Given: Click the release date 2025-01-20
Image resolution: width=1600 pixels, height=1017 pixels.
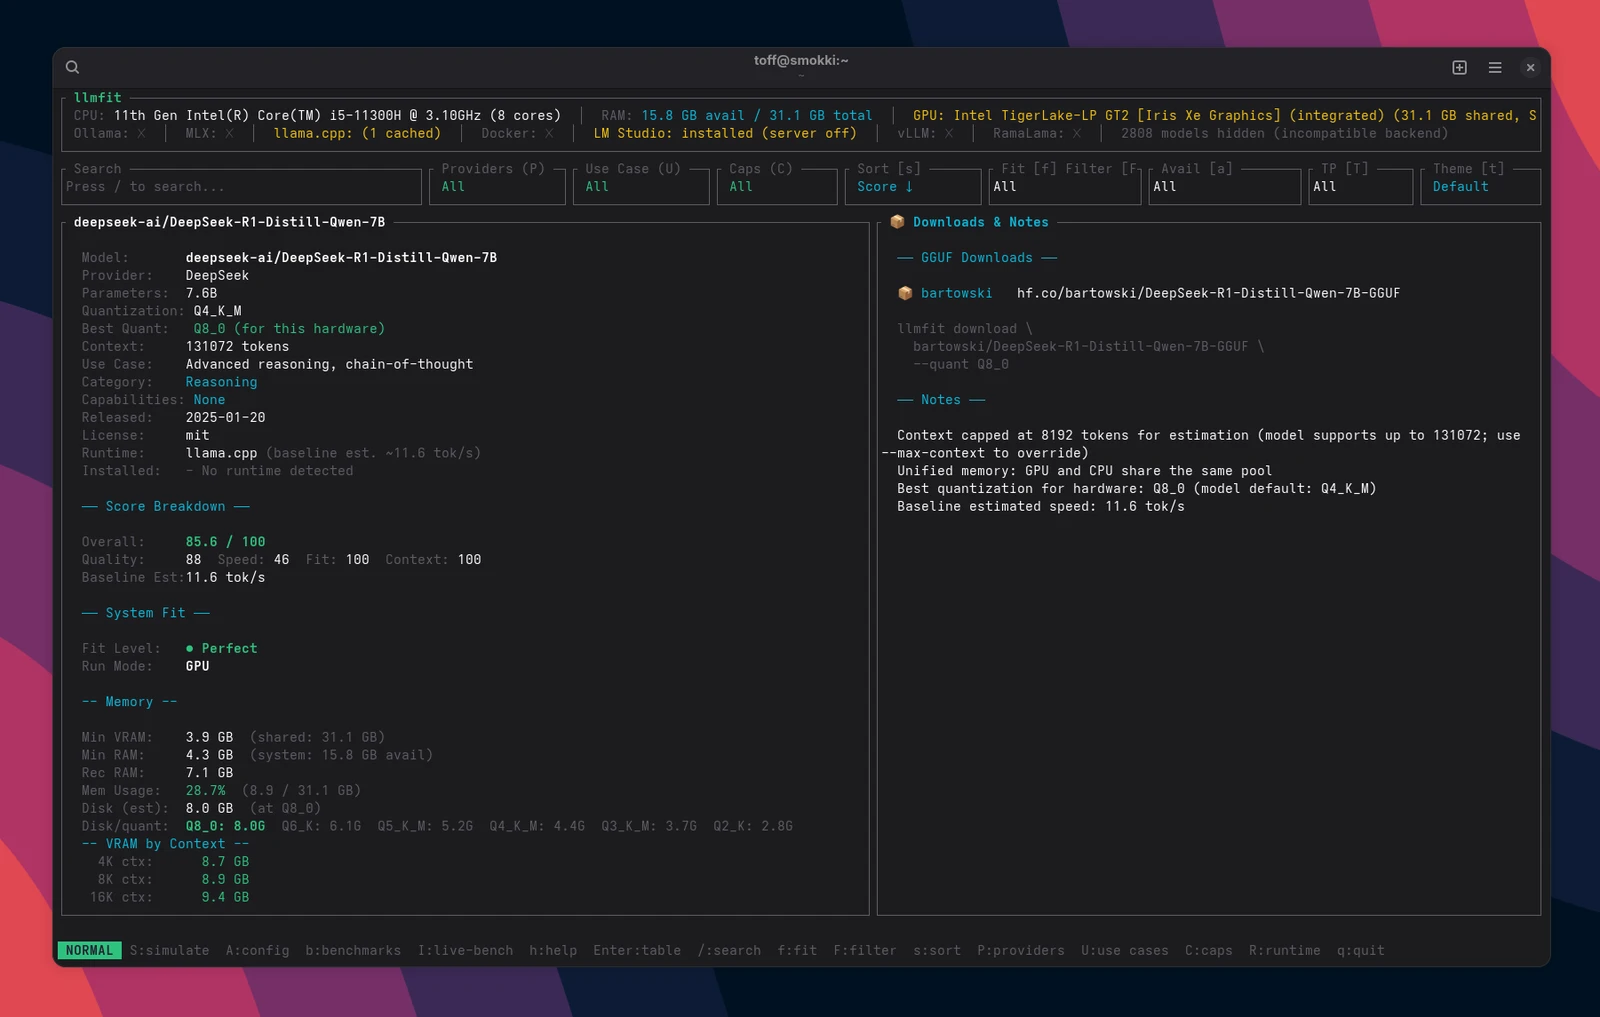Looking at the screenshot, I should pyautogui.click(x=225, y=418).
